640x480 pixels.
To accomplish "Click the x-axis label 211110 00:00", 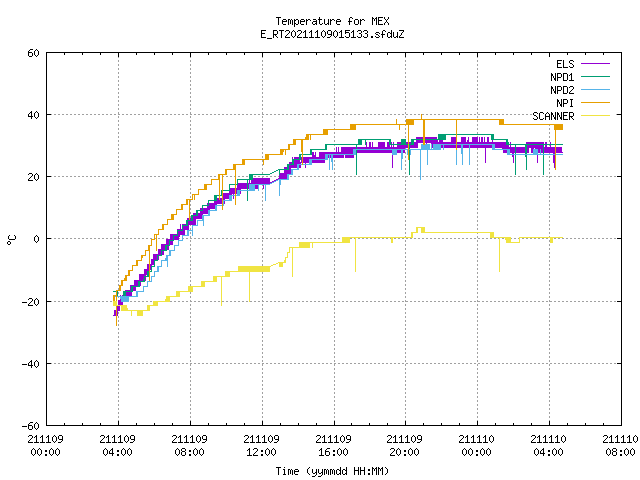I will click(476, 446).
